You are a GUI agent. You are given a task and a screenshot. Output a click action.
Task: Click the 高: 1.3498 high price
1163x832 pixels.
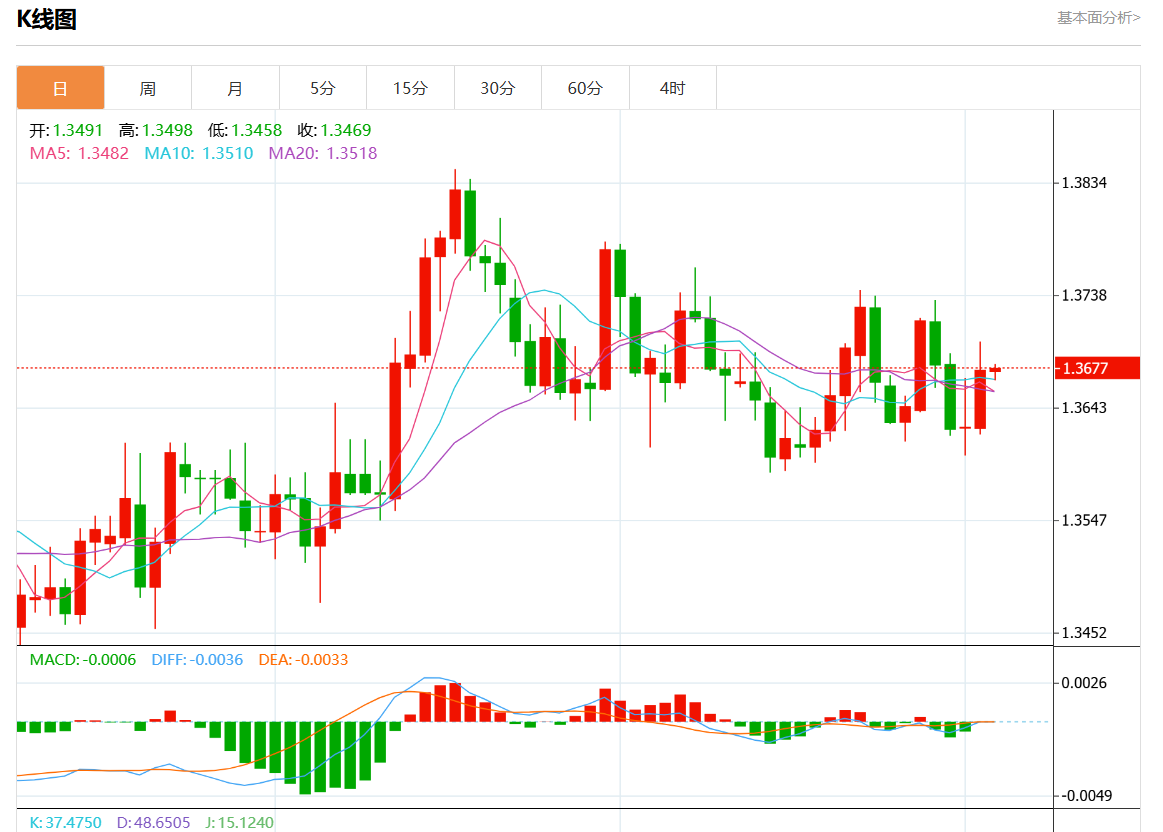click(156, 131)
